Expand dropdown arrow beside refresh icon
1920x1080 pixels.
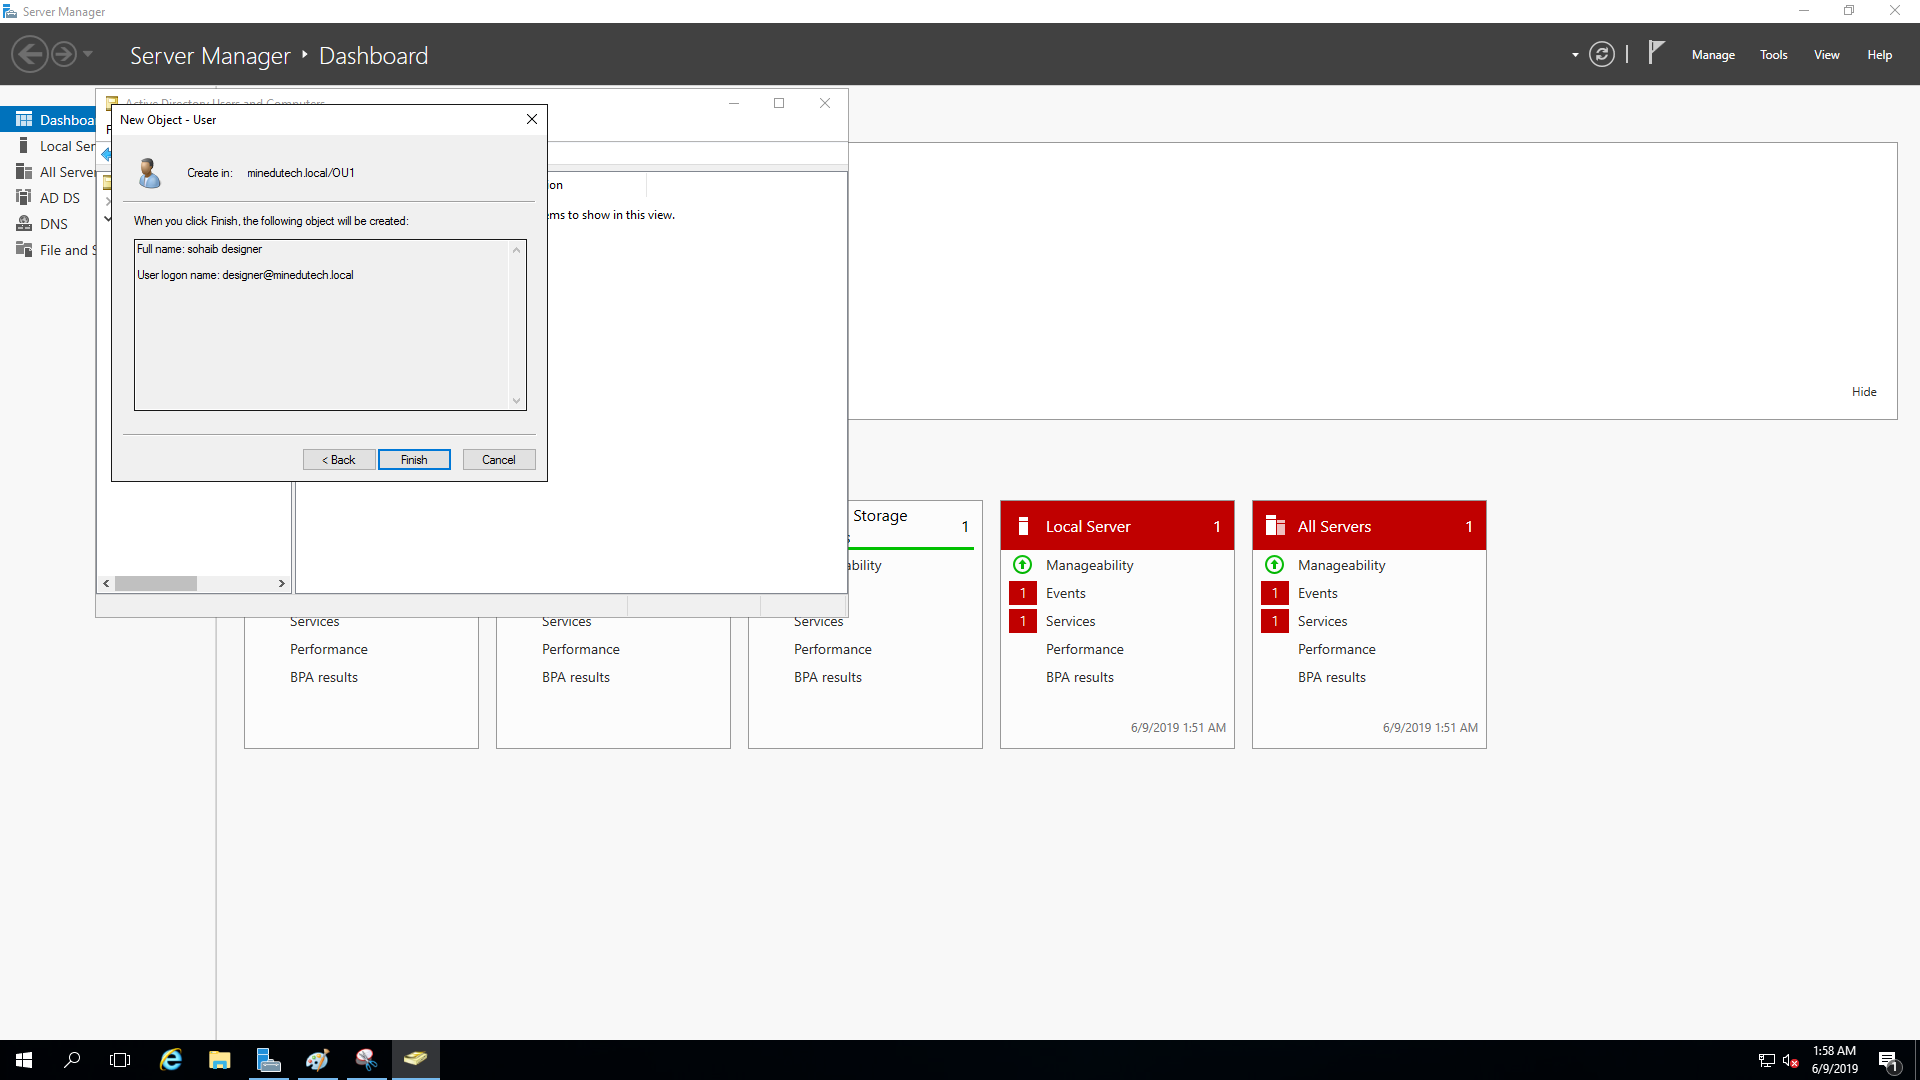tap(1575, 55)
